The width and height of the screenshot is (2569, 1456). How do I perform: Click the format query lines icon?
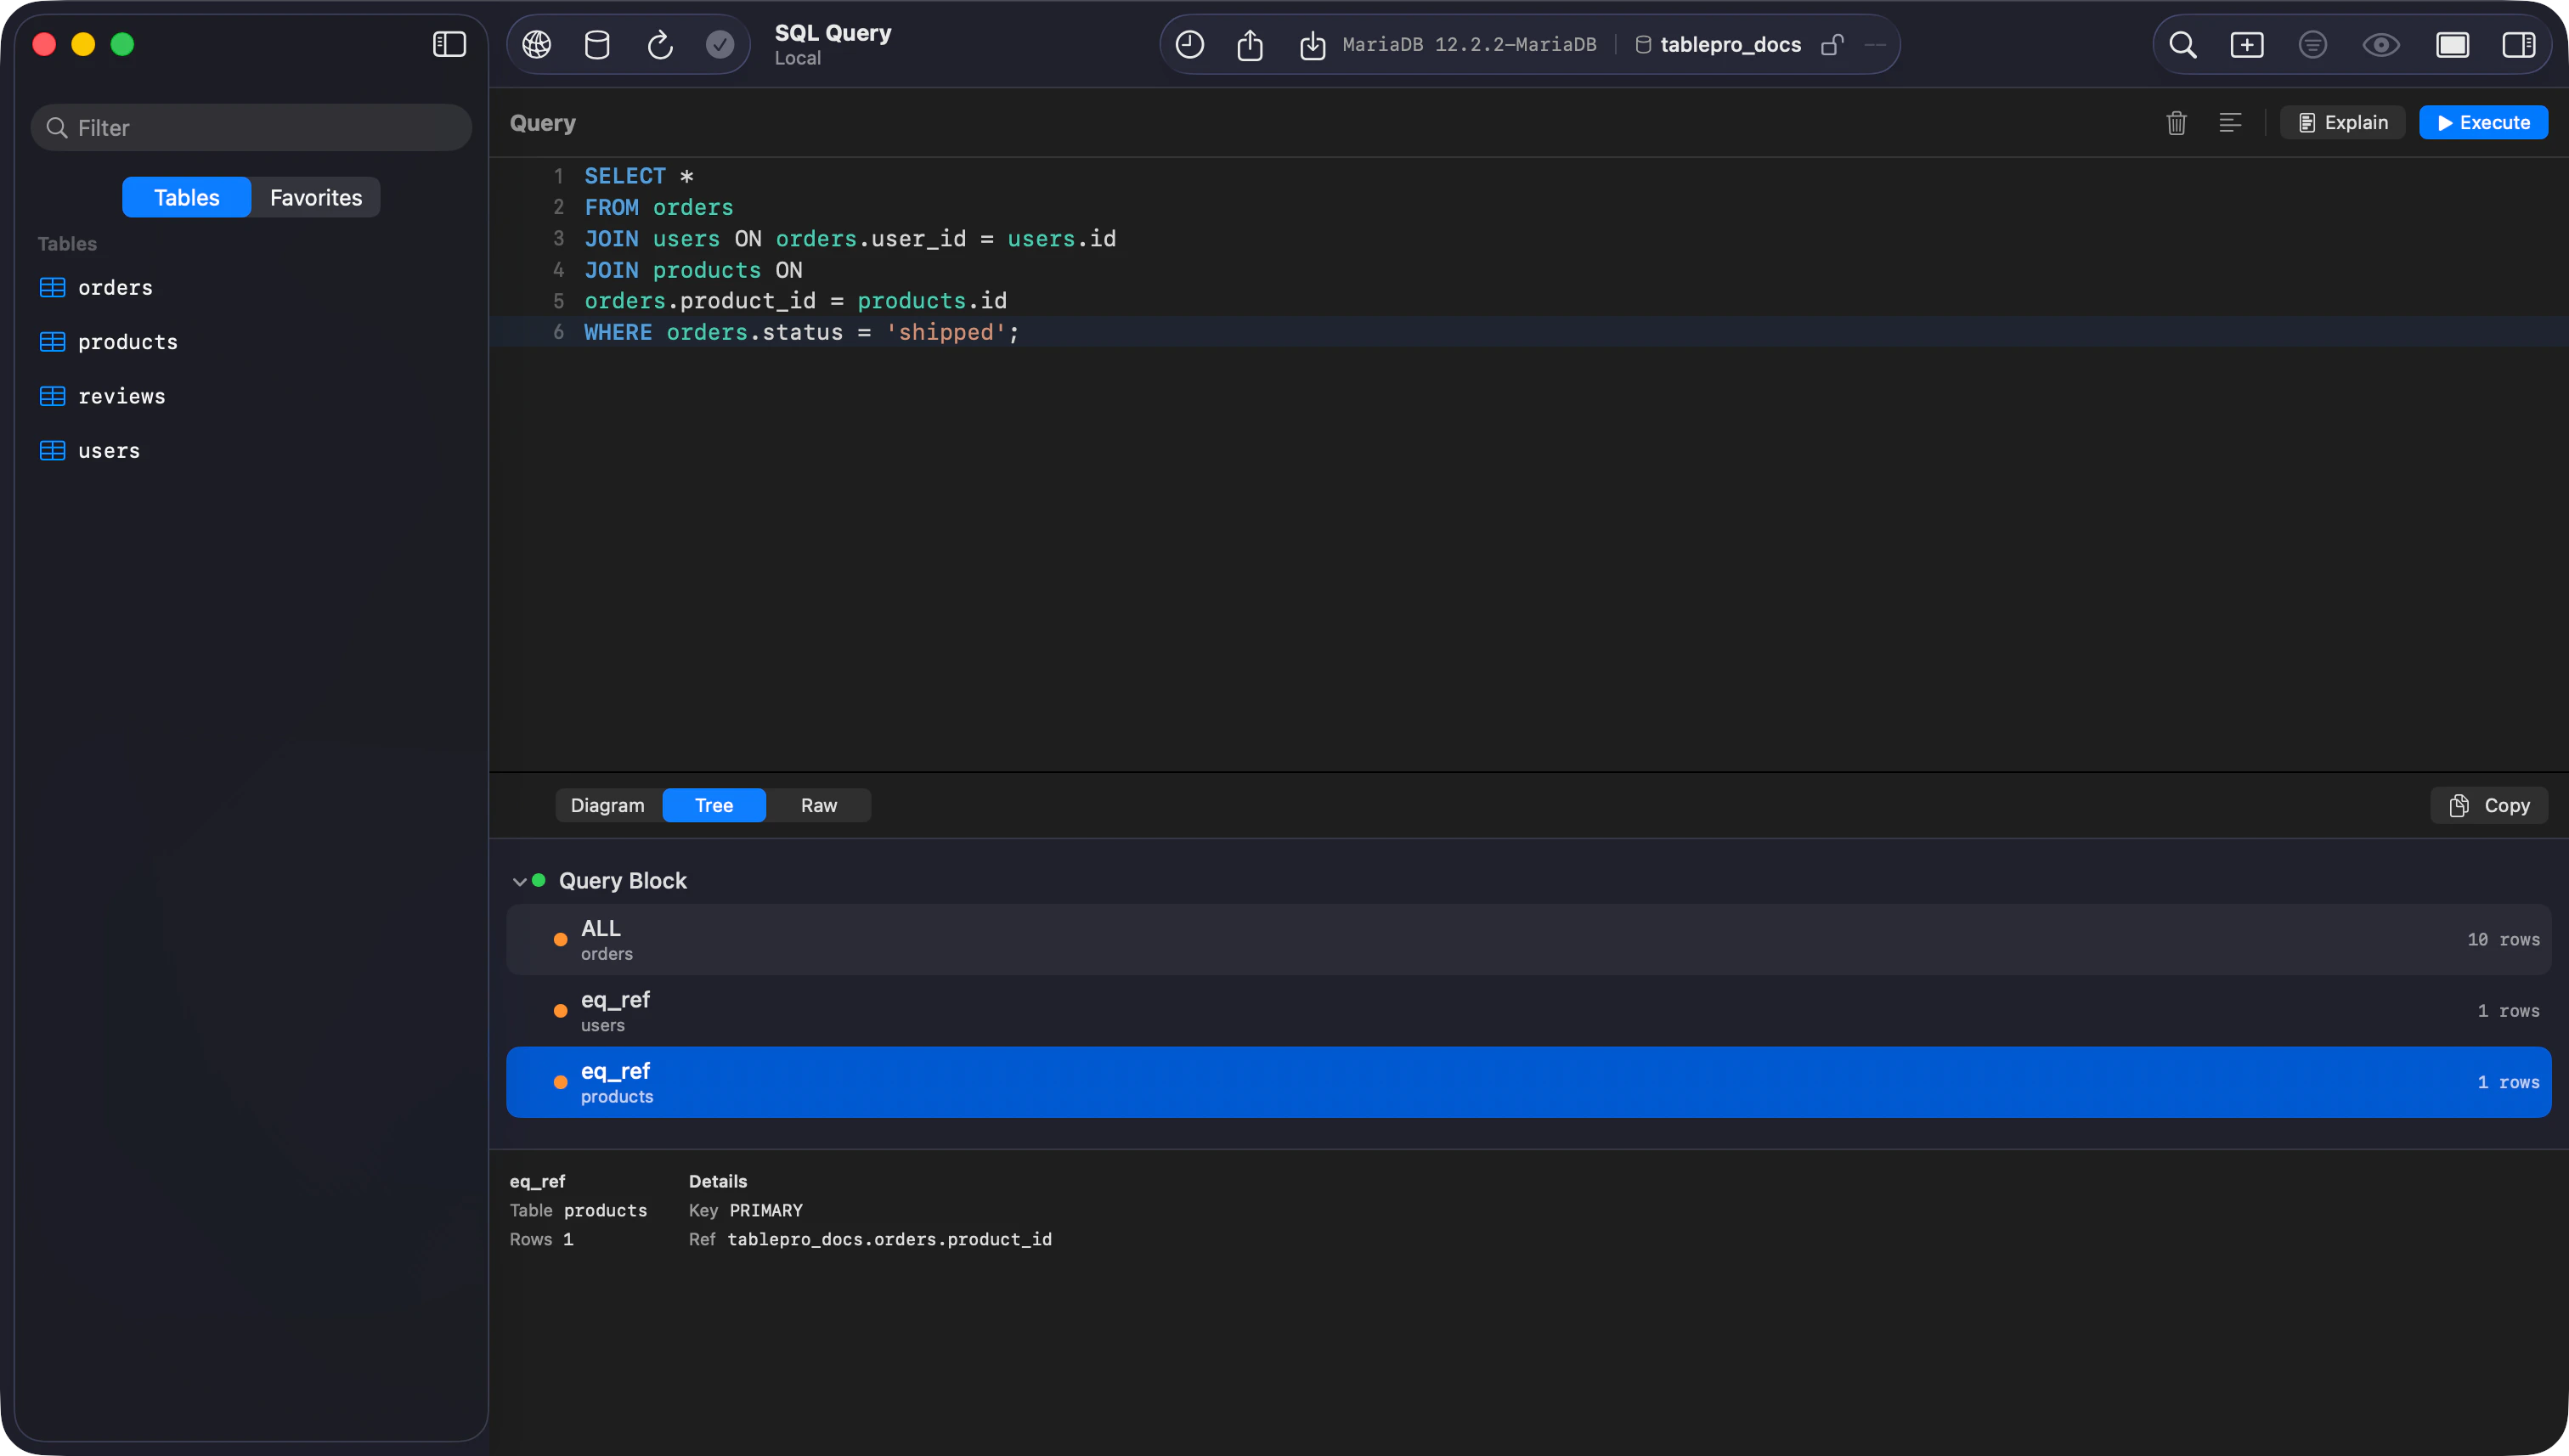2230,123
